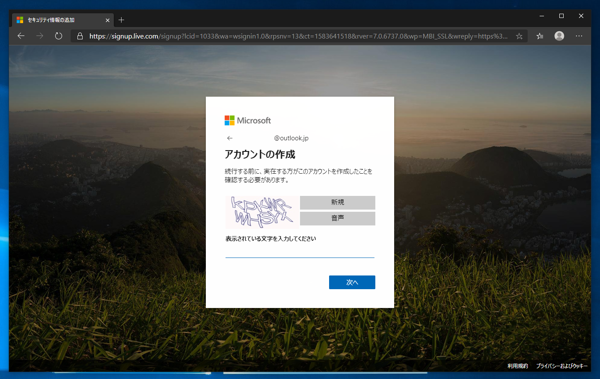
Task: Open a new tab with plus icon
Action: [121, 20]
